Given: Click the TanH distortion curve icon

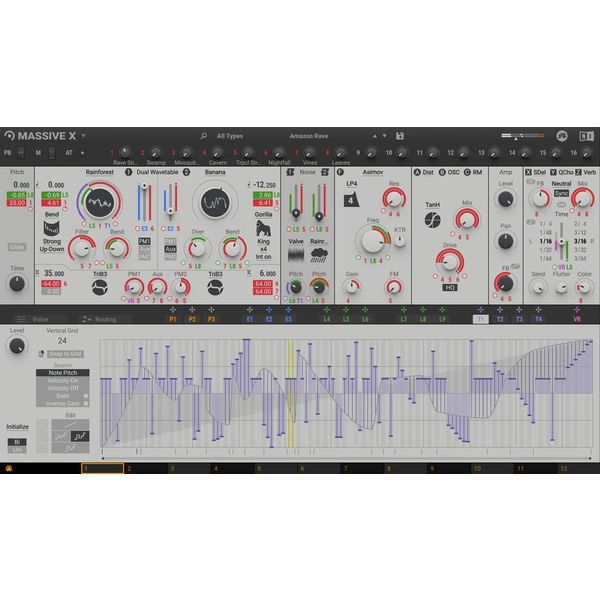Looking at the screenshot, I should pyautogui.click(x=432, y=220).
